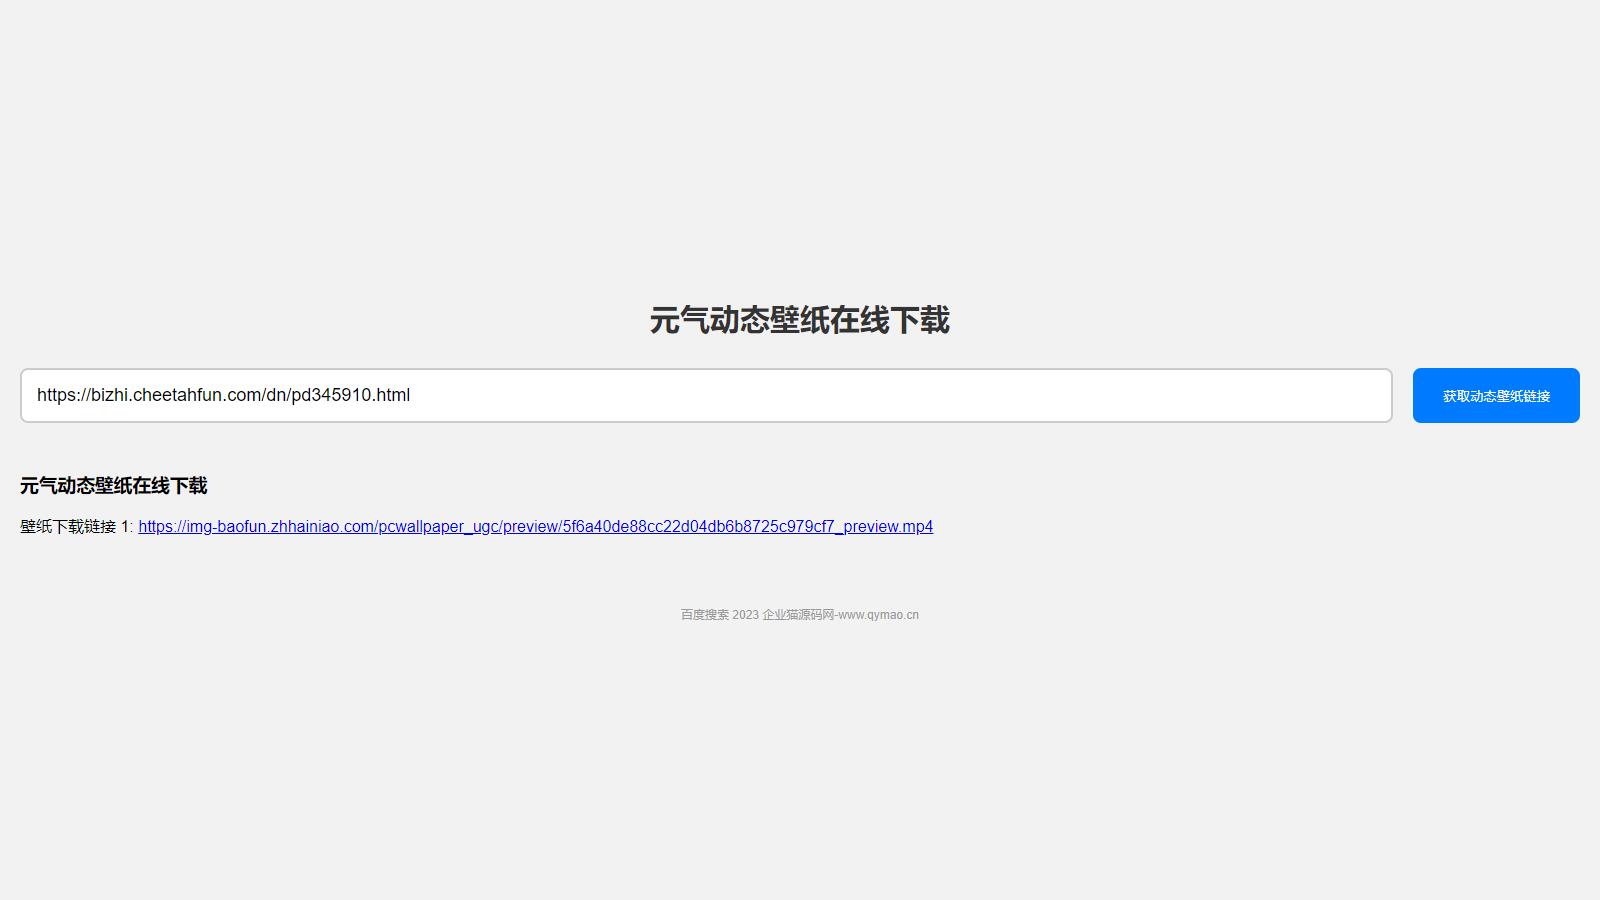Image resolution: width=1600 pixels, height=900 pixels.
Task: Click the 企业猫源码网 footer credit
Action: coord(797,615)
